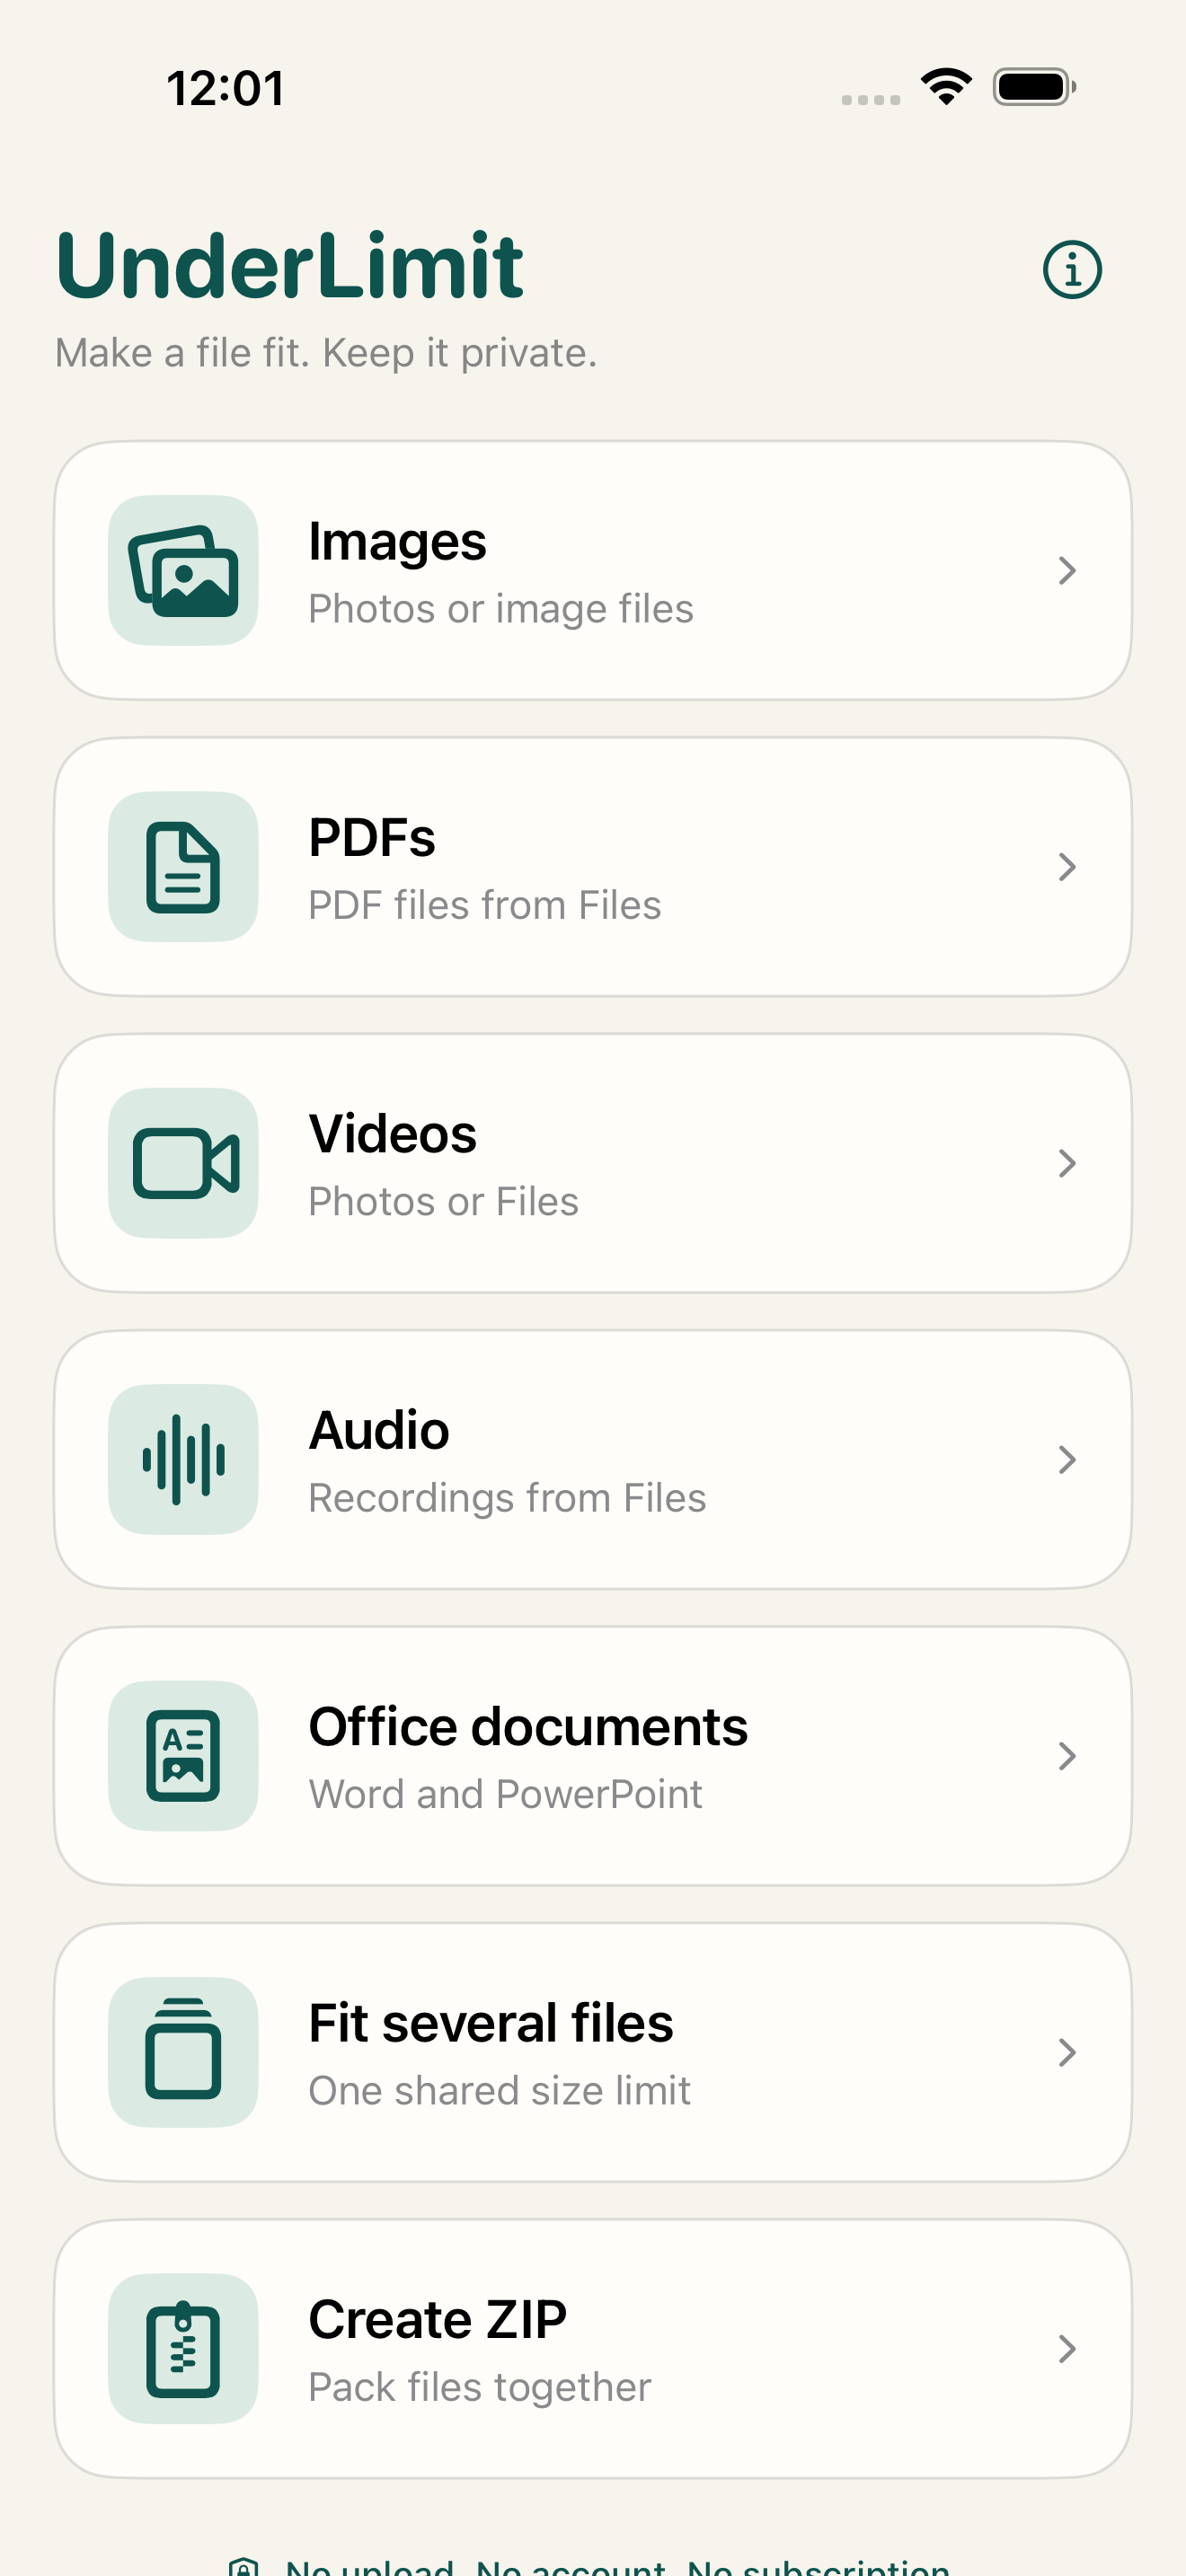Expand the Office documents chevron
This screenshot has width=1186, height=2576.
click(1067, 1755)
